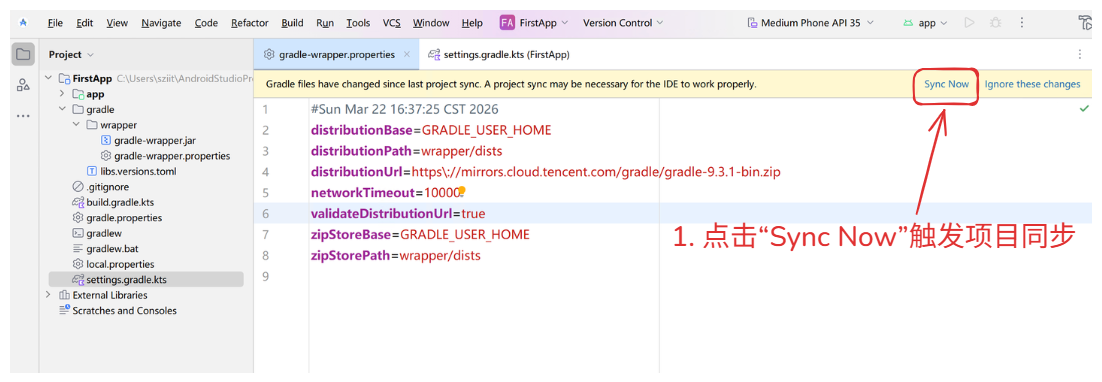Screen dimensions: 1102x382
Task: Open the Version Control dropdown
Action: (x=623, y=22)
